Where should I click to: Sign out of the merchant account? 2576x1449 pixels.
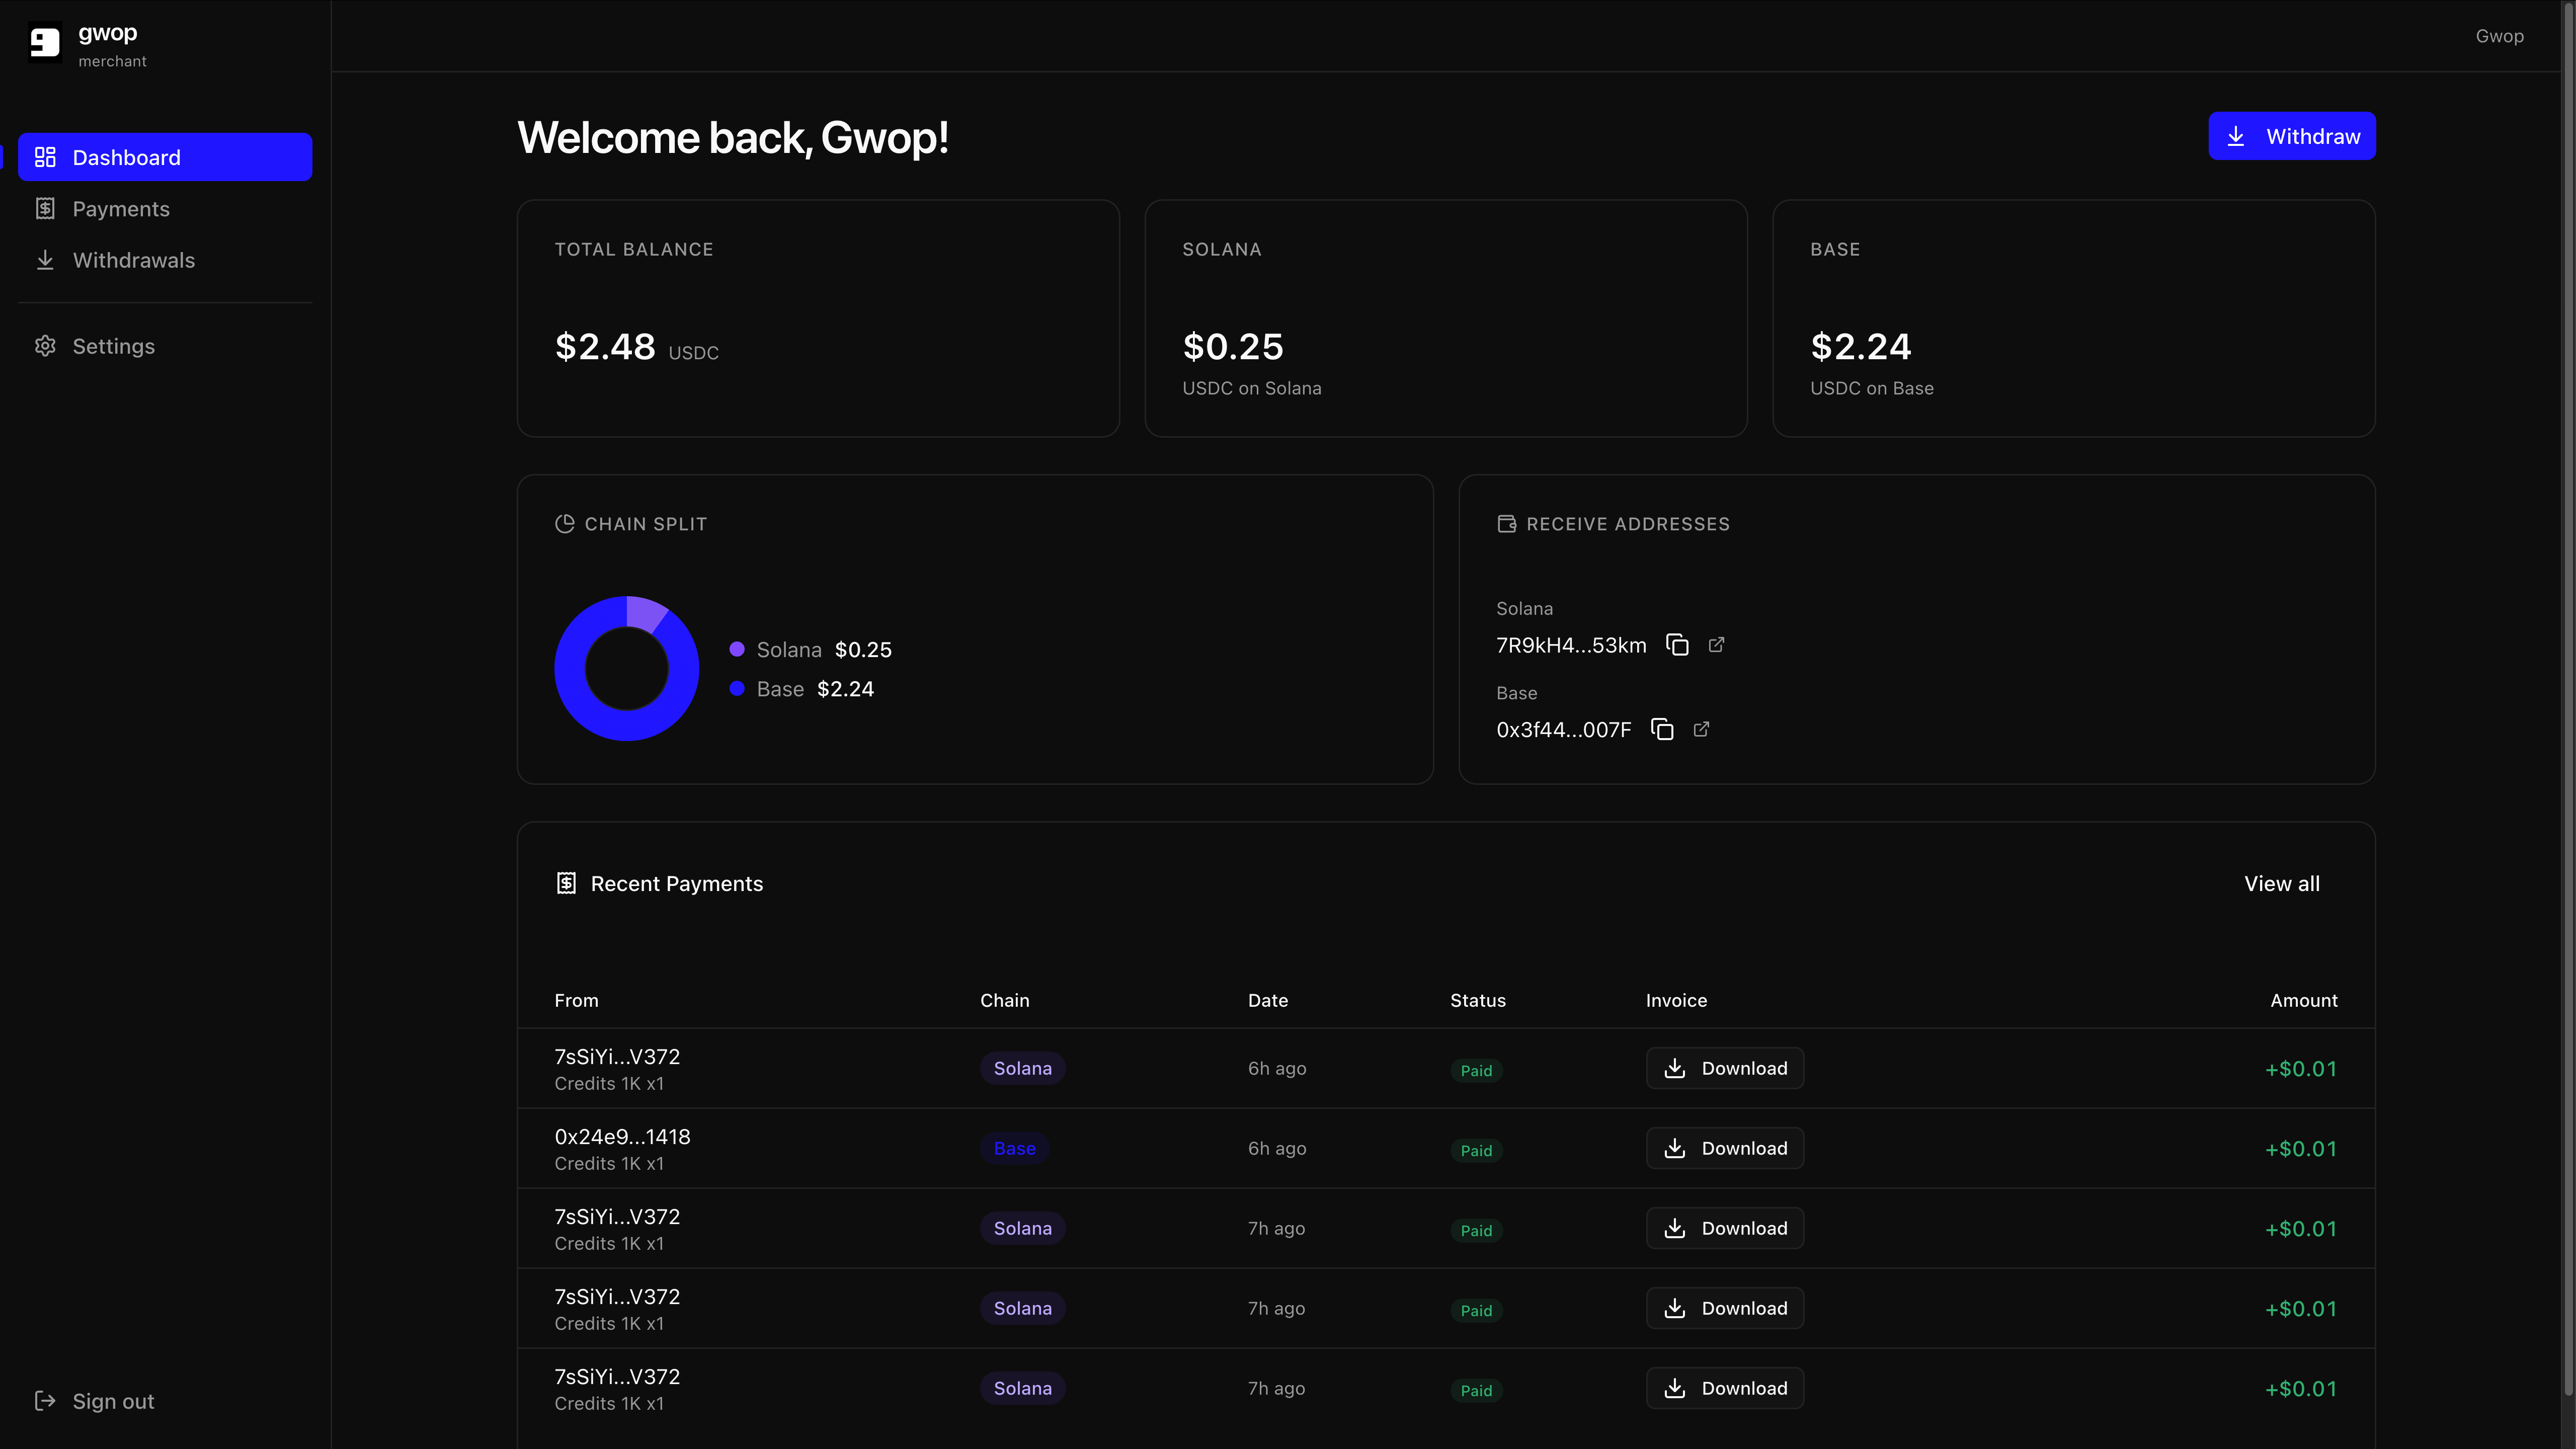(x=113, y=1401)
